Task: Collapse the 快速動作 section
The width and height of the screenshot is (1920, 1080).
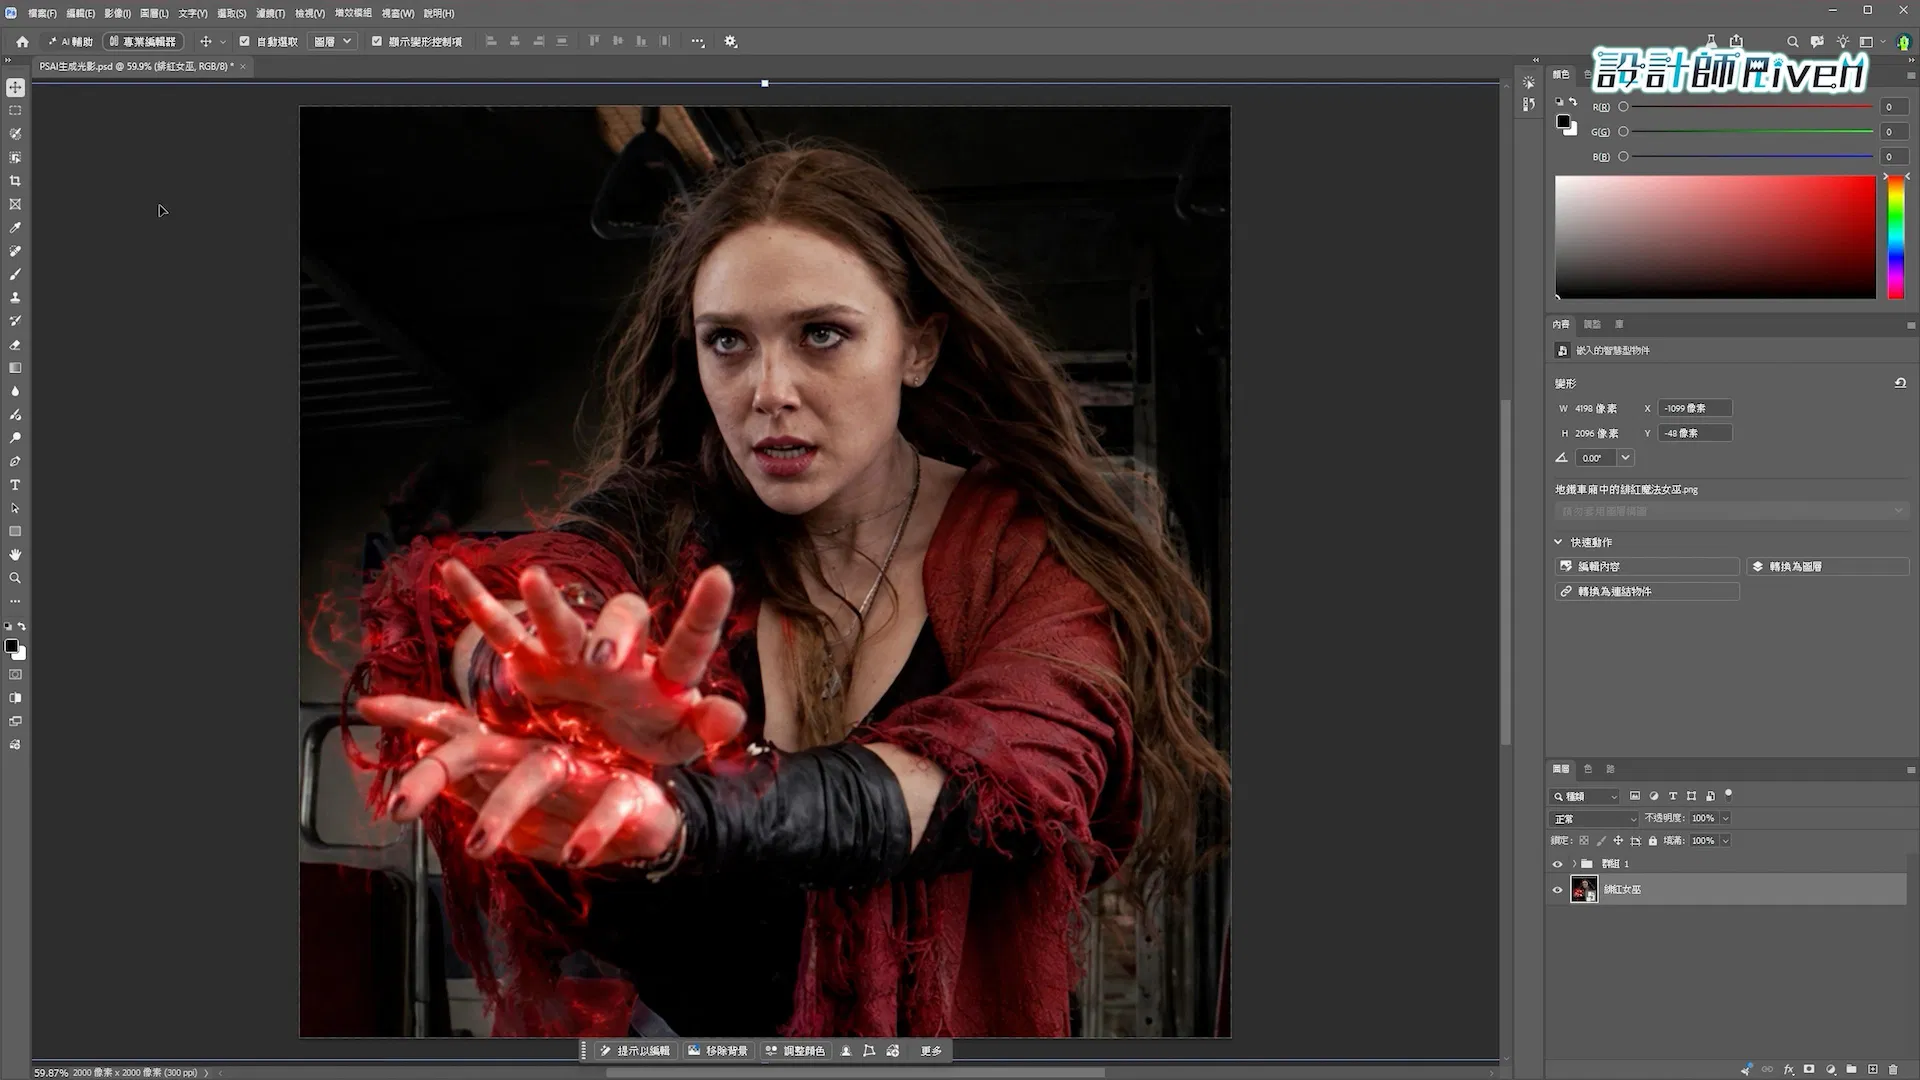Action: pos(1558,542)
